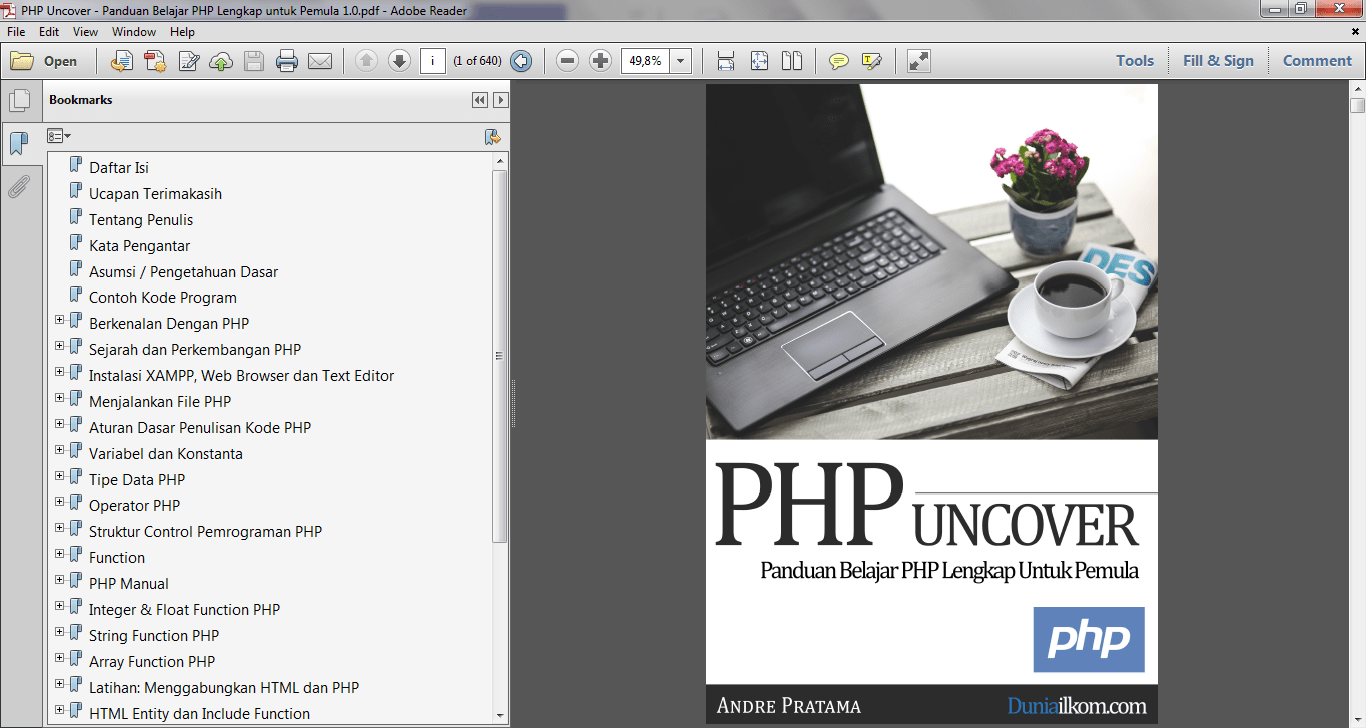Click the expand pane right arrow icon
1366x728 pixels.
point(501,100)
